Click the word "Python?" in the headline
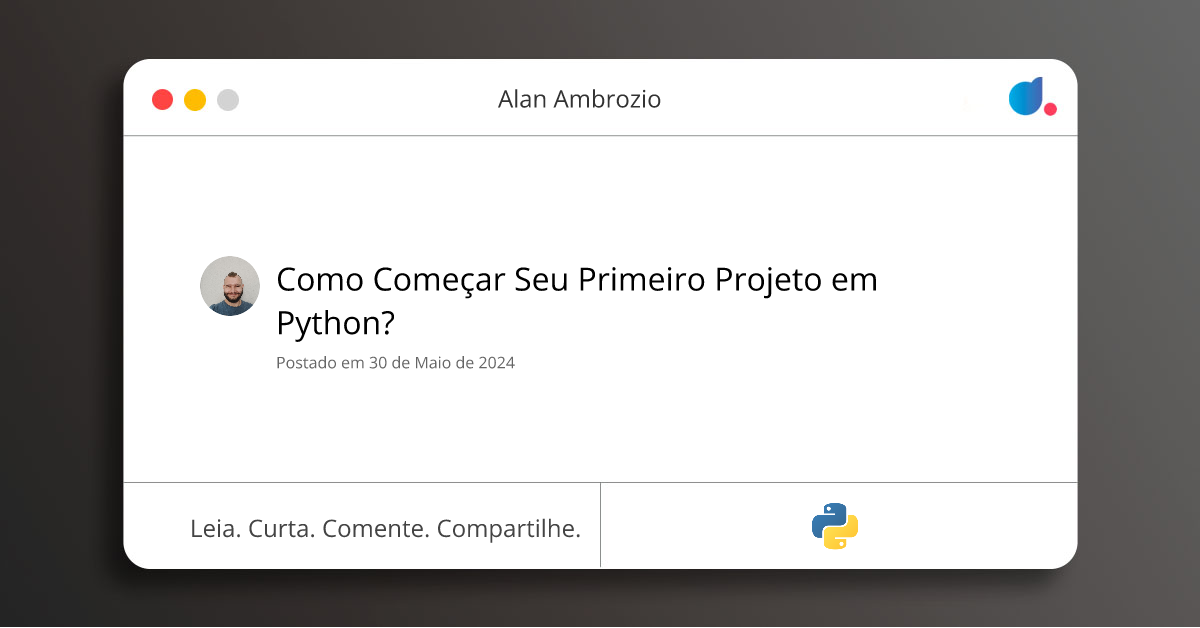Viewport: 1200px width, 628px height. point(335,324)
